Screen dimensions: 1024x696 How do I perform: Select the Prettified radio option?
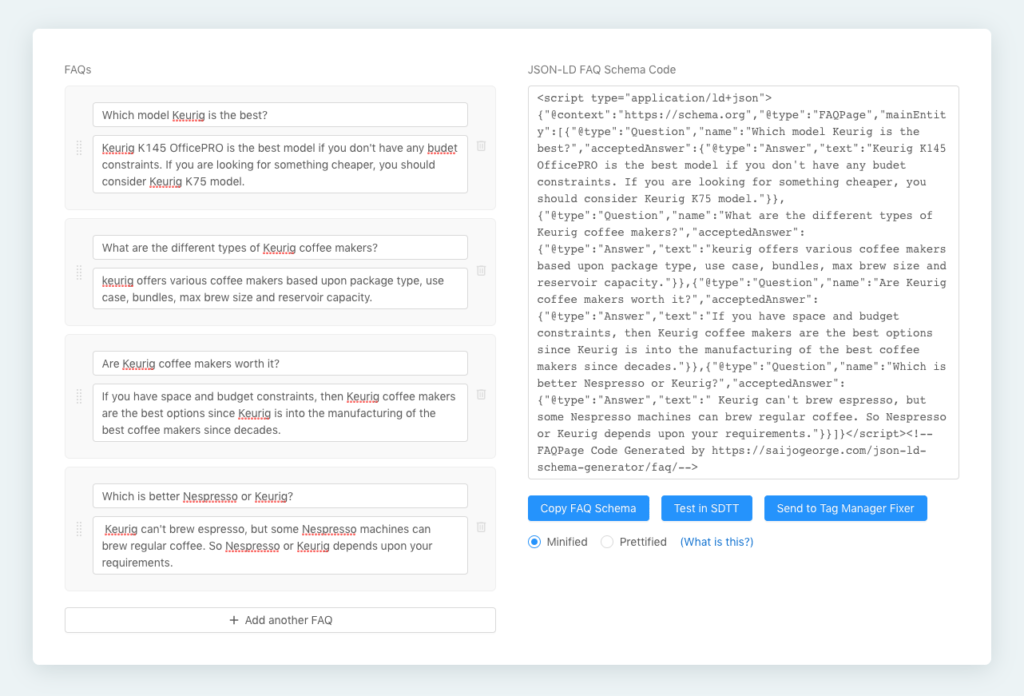(x=607, y=542)
